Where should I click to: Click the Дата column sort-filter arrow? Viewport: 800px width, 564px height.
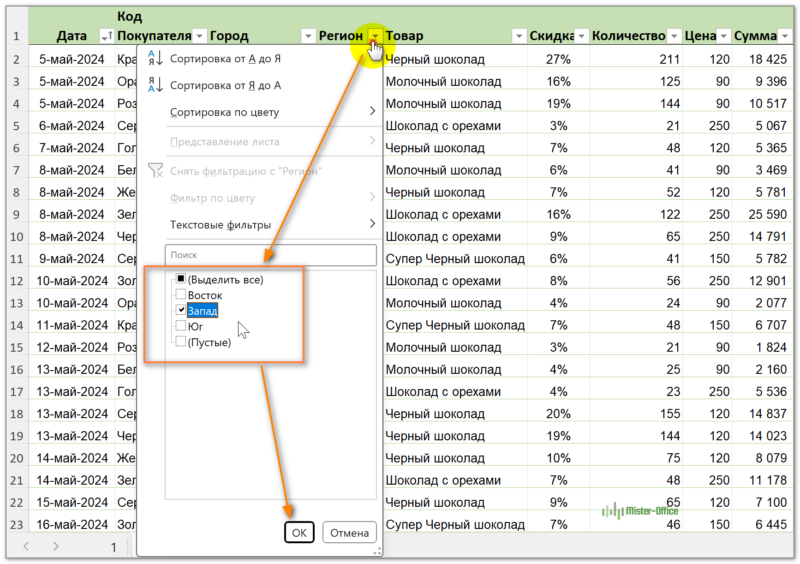click(106, 37)
